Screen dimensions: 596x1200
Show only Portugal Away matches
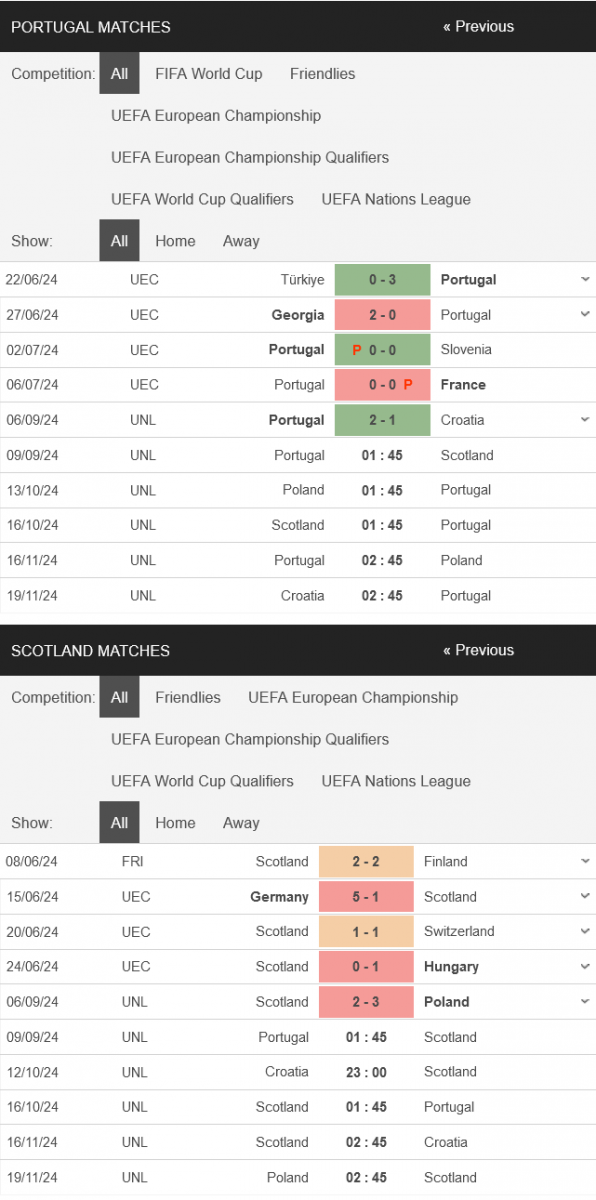point(241,241)
